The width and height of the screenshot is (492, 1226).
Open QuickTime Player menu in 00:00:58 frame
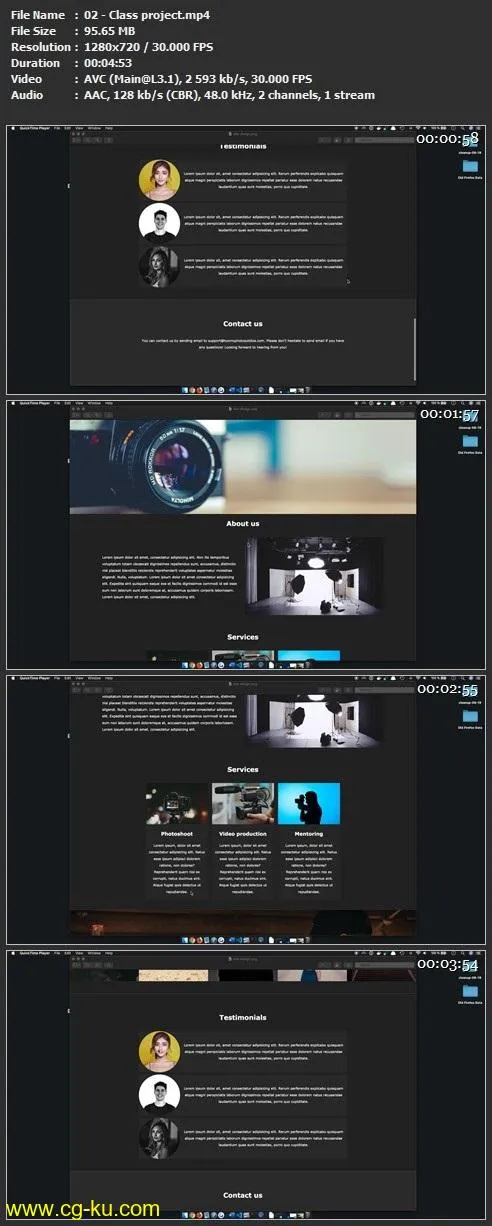pyautogui.click(x=33, y=129)
